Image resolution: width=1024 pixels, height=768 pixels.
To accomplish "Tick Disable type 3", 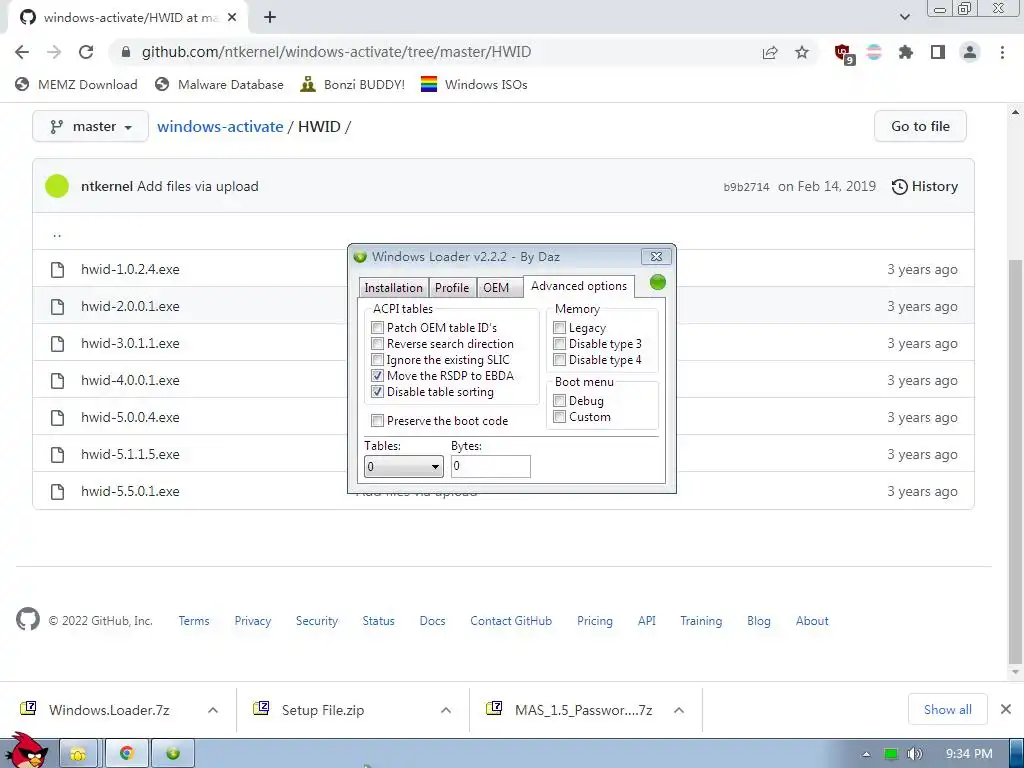I will 559,344.
